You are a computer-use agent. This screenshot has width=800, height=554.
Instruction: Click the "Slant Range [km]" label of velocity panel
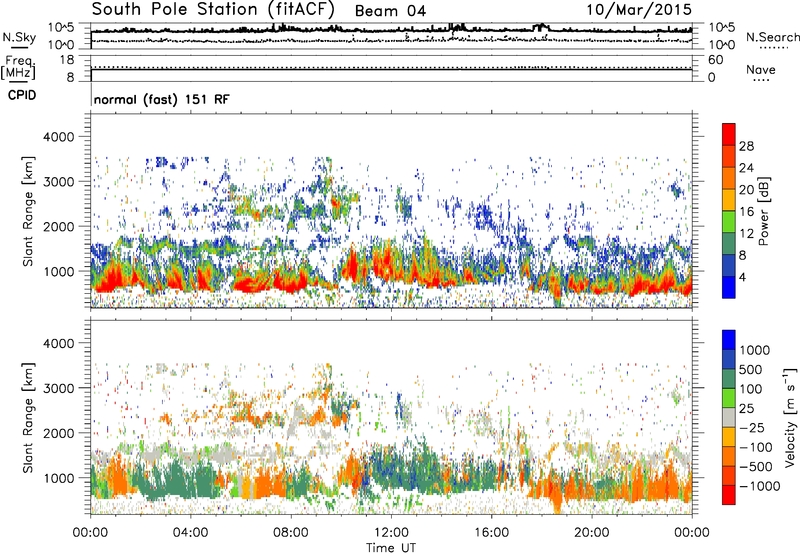point(28,417)
